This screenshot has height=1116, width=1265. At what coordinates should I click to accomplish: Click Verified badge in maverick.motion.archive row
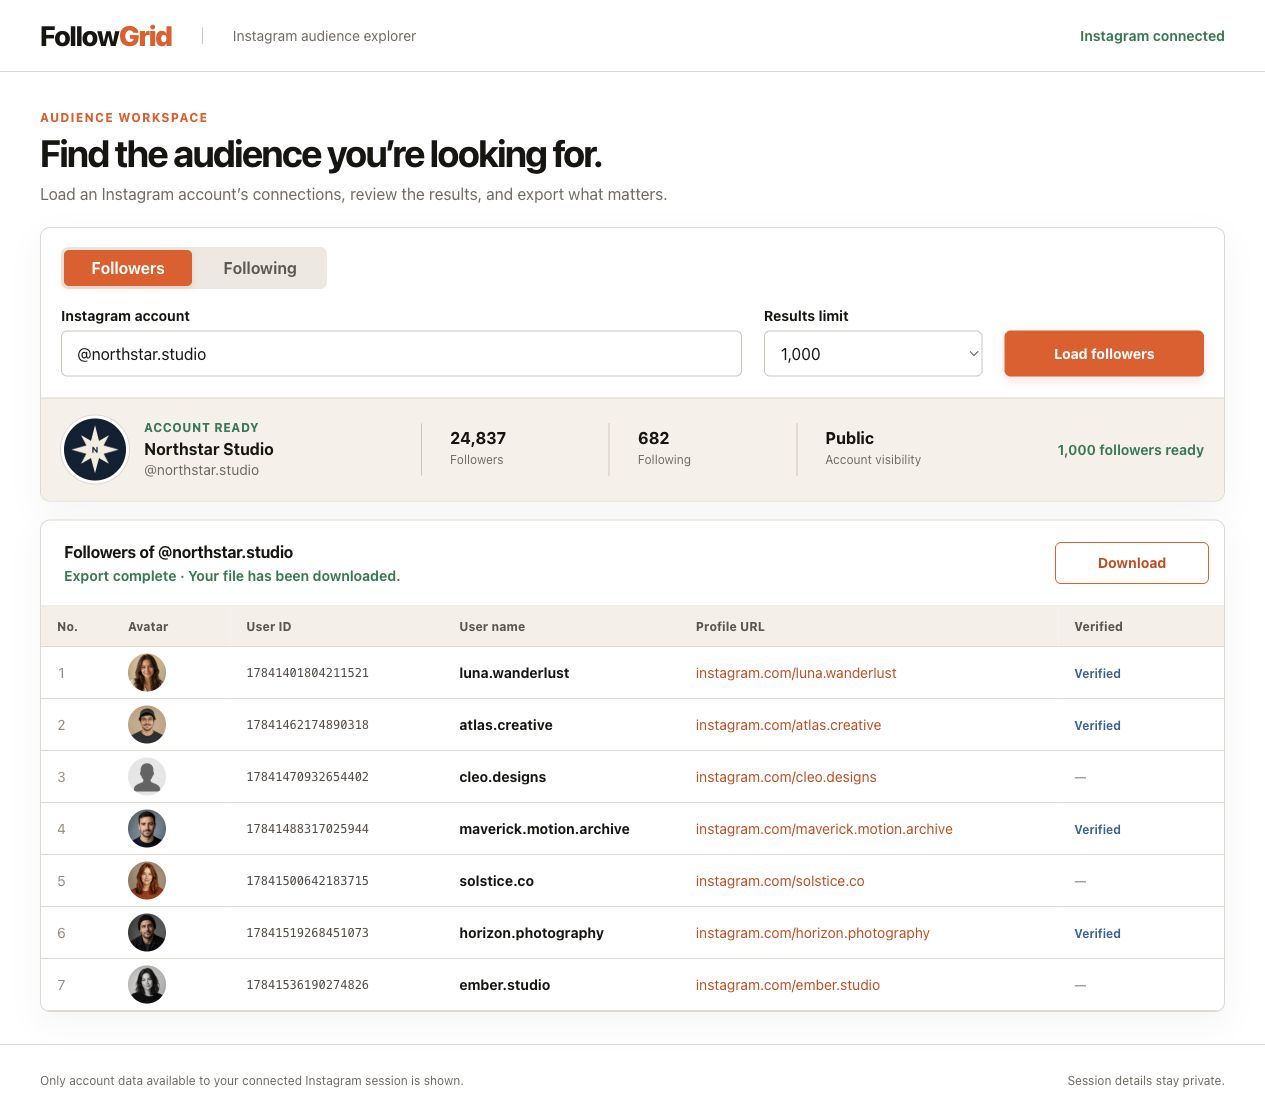[x=1097, y=829]
